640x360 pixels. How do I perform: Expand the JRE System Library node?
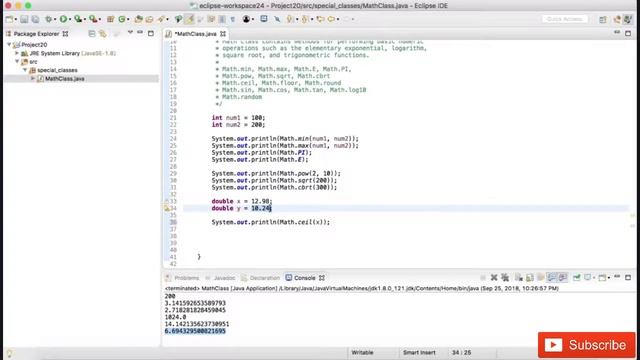[x=17, y=53]
